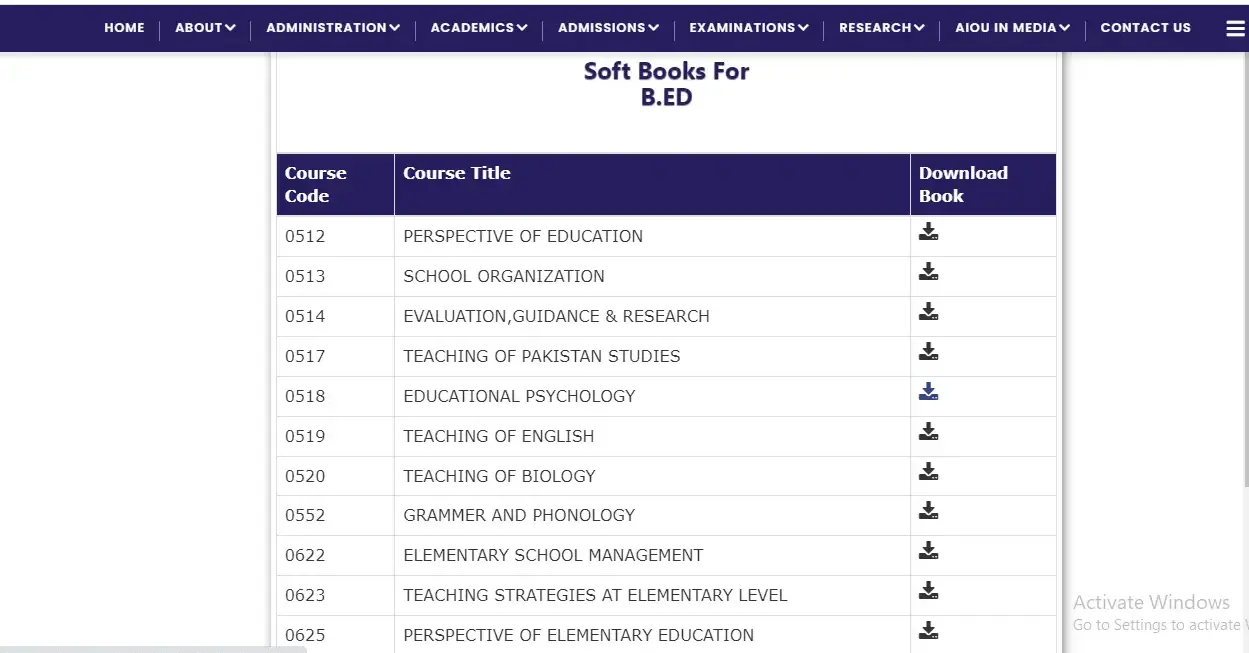Download Perspective of Elementary Education book

coord(929,631)
